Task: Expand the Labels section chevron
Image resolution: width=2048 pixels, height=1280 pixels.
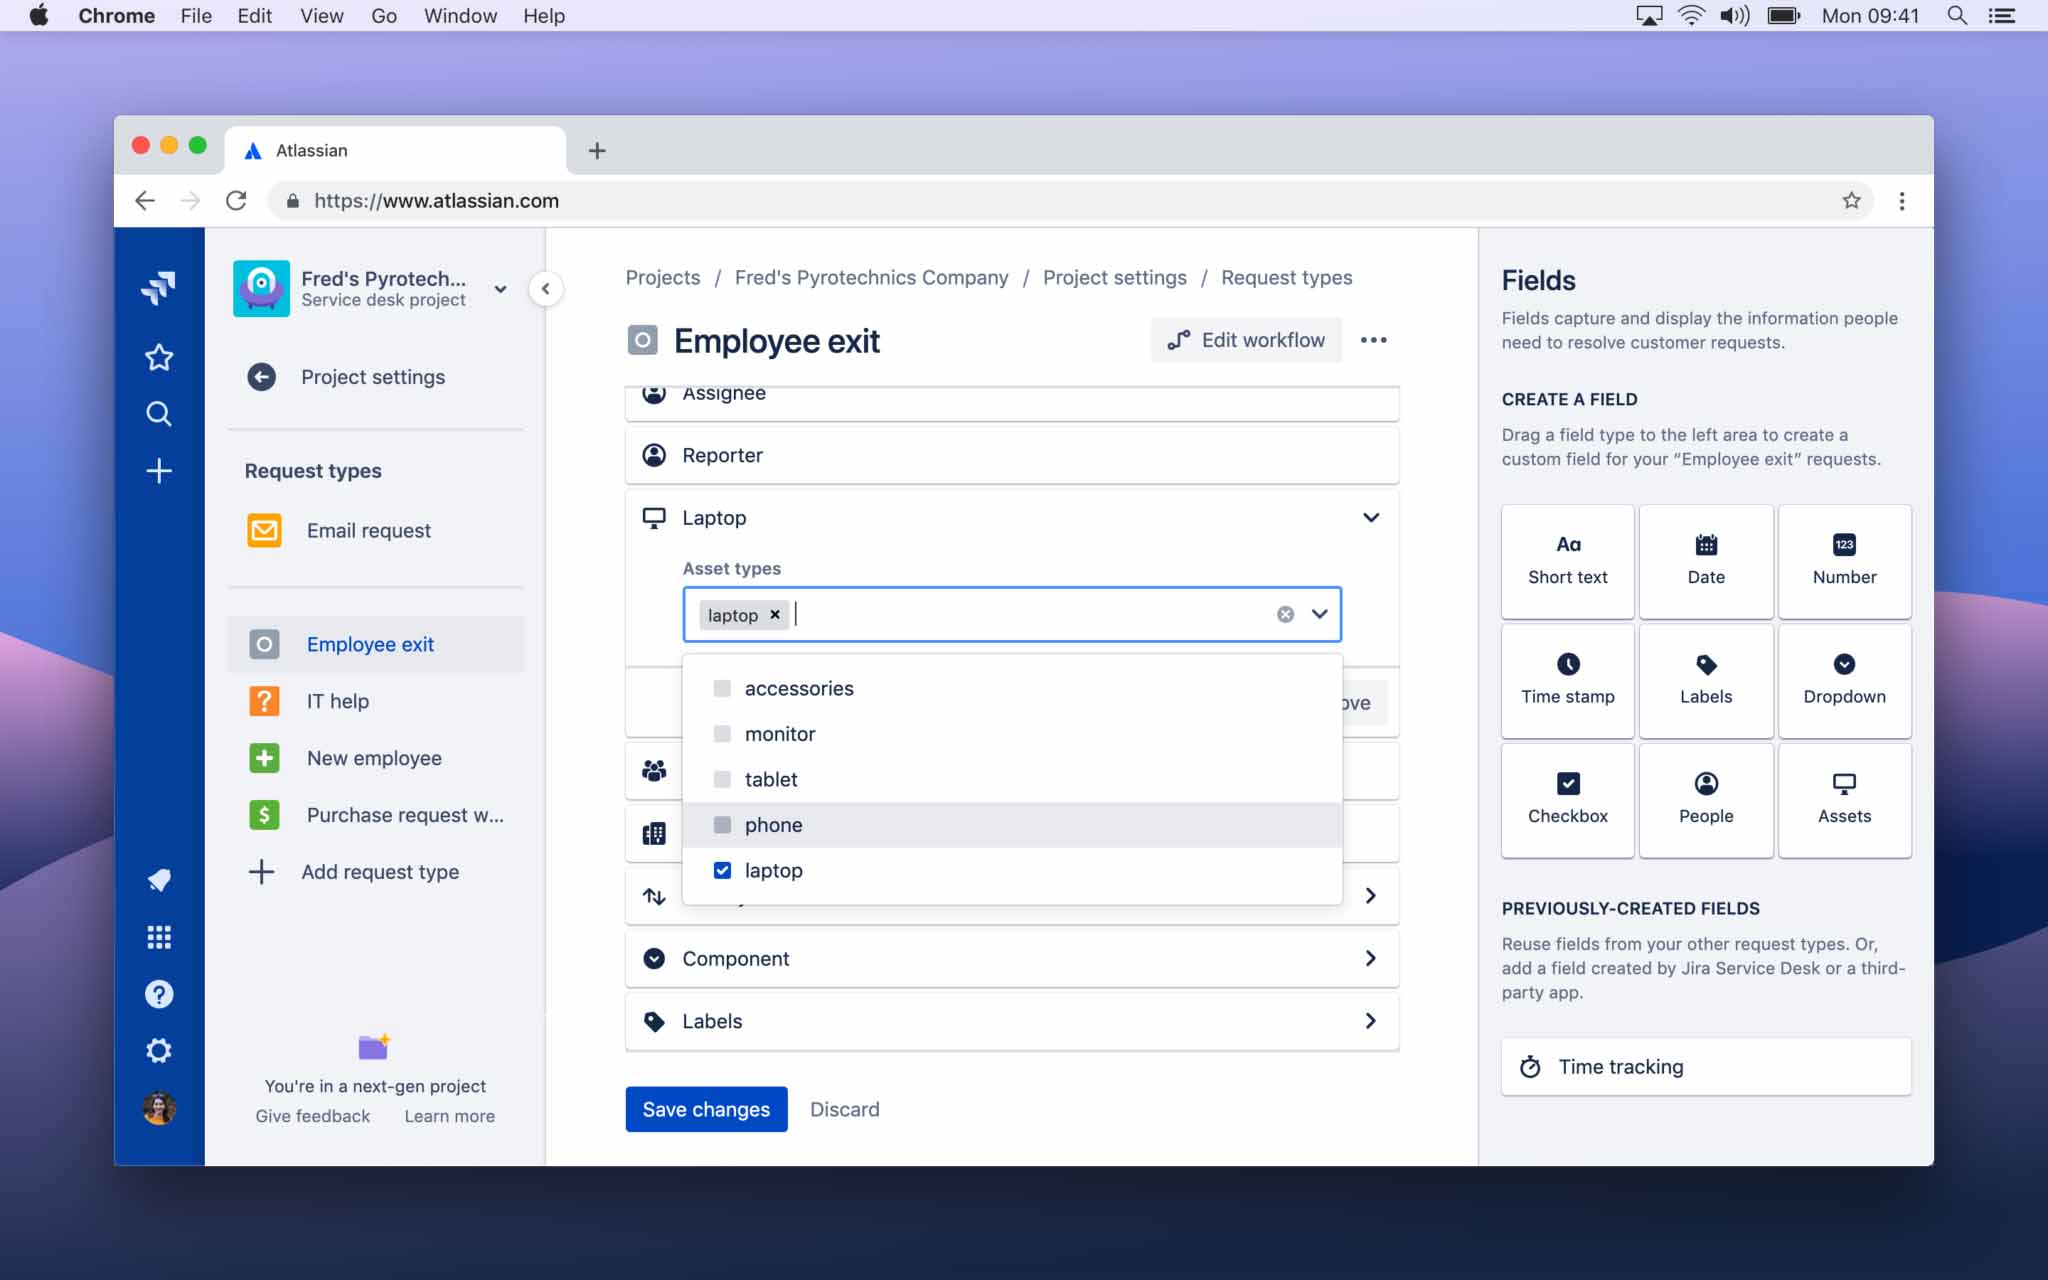Action: tap(1370, 1019)
